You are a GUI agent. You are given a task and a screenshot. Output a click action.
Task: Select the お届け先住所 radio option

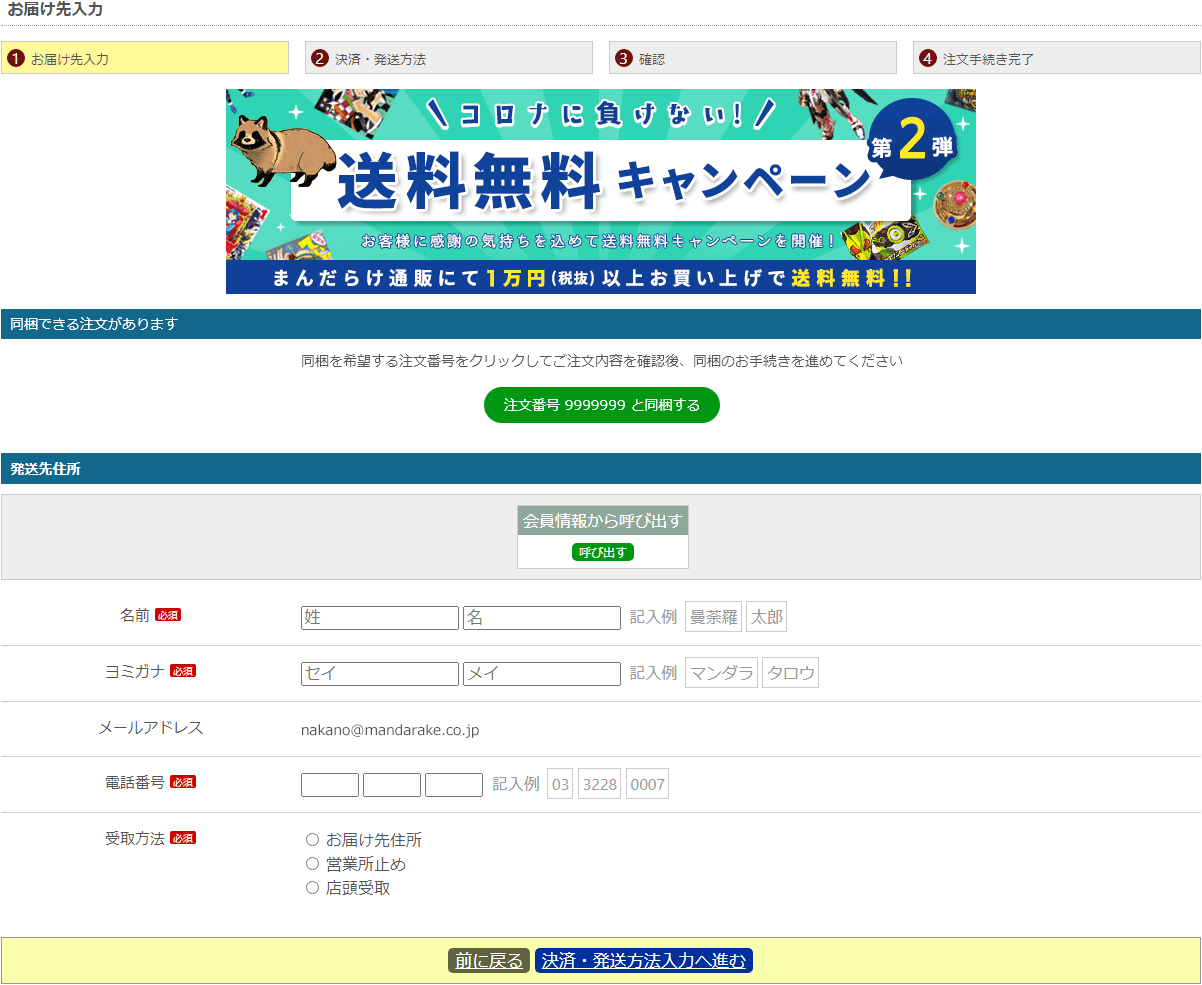click(312, 840)
